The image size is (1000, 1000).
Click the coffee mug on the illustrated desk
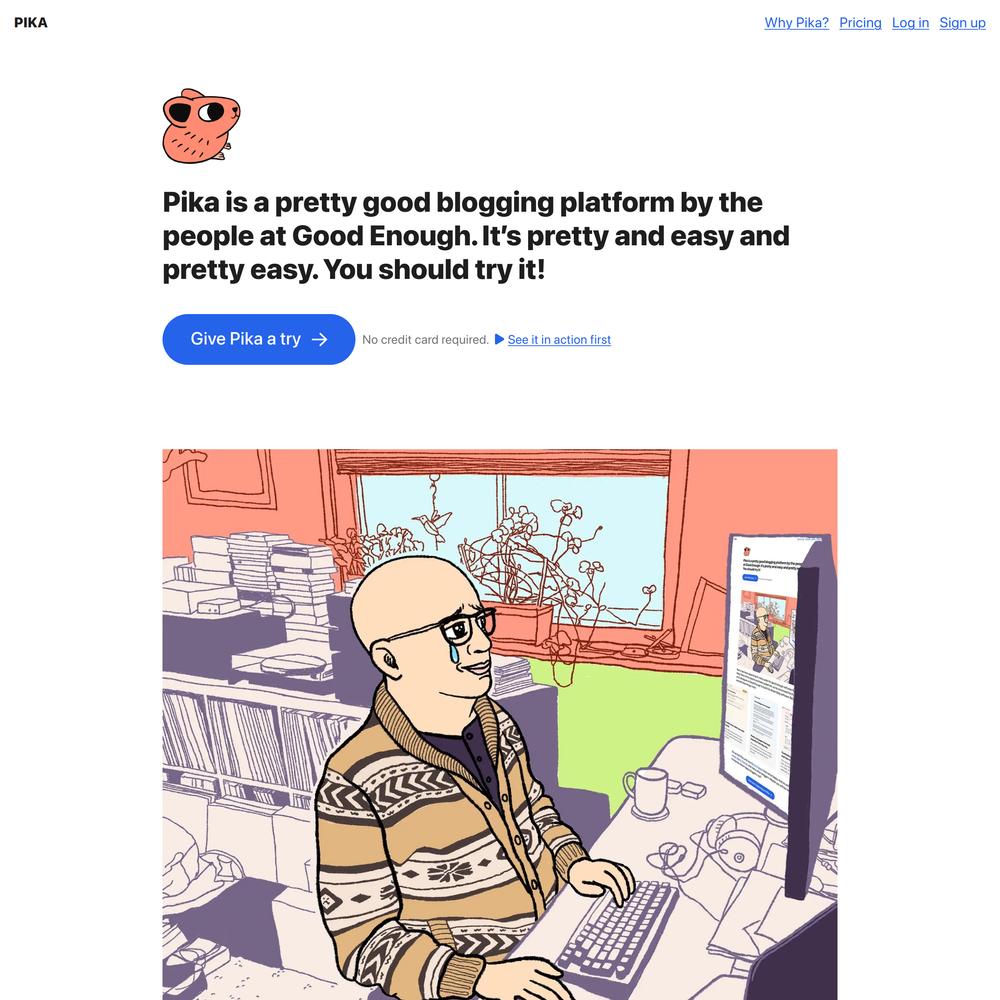tap(649, 793)
